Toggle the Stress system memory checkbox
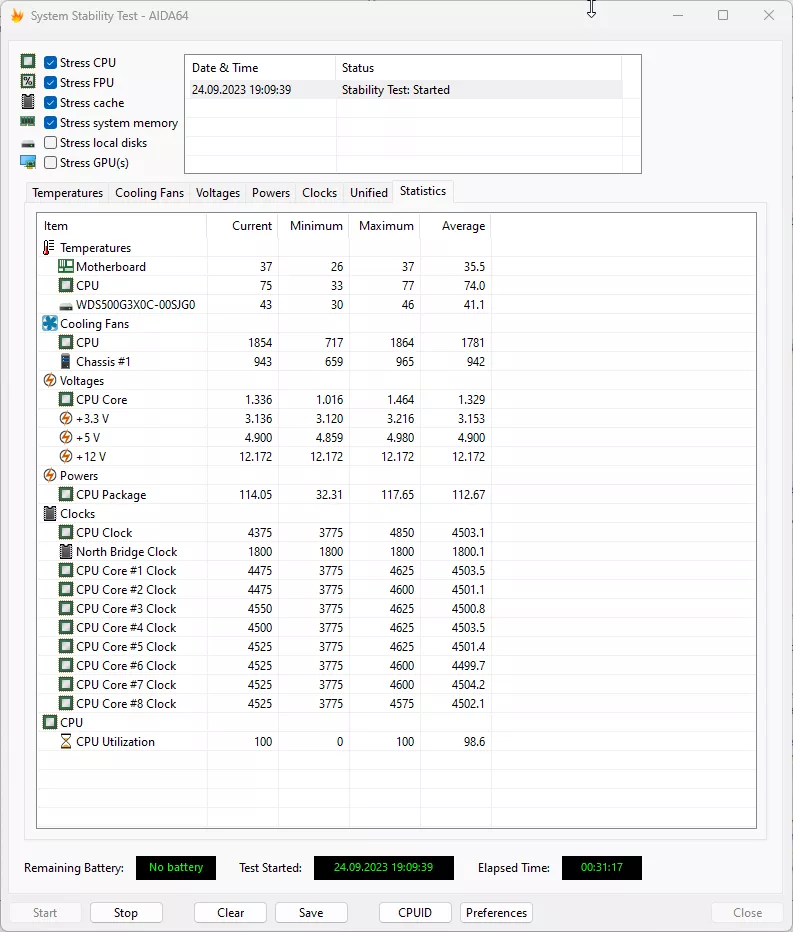This screenshot has height=932, width=793. click(51, 122)
